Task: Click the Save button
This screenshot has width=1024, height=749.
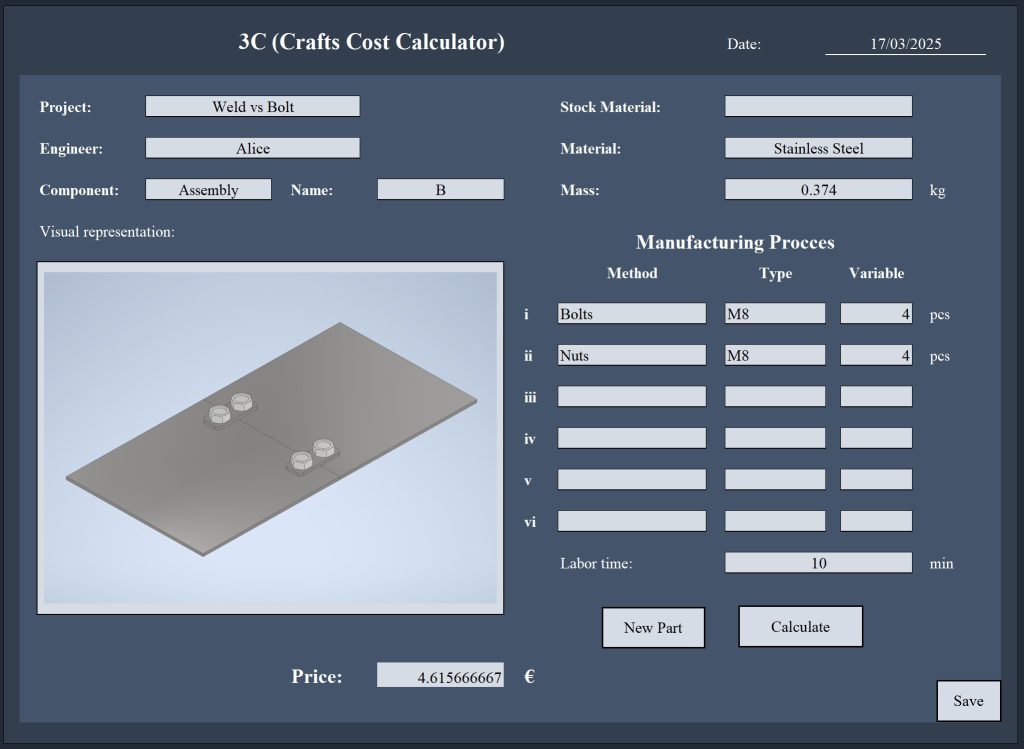Action: 968,701
